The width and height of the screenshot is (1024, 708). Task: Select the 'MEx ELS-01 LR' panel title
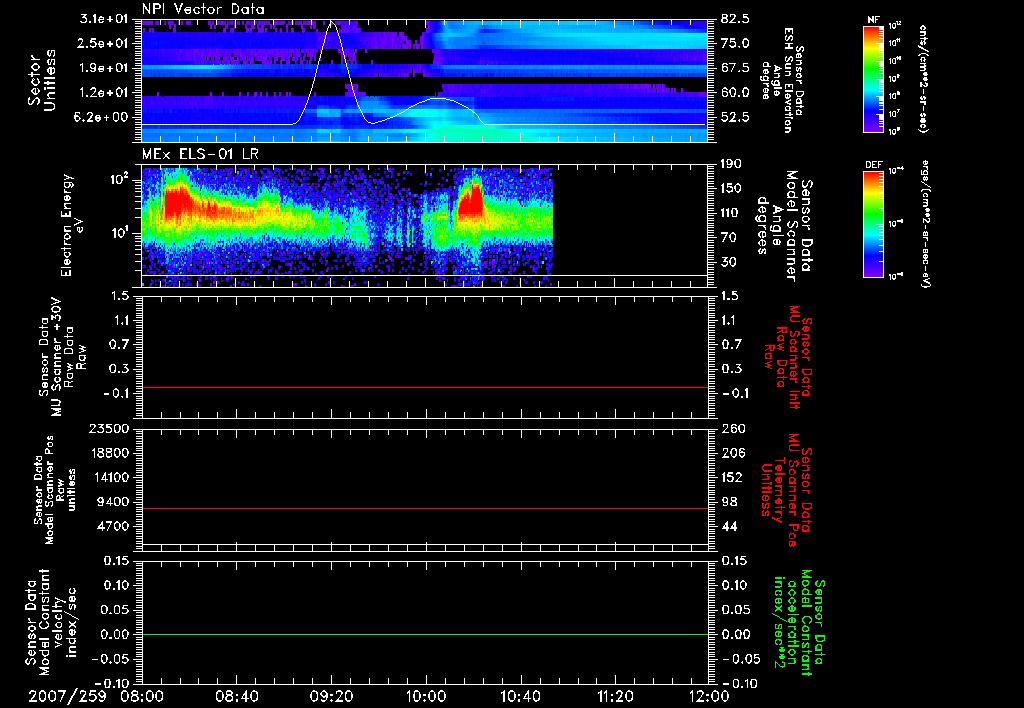pos(200,154)
